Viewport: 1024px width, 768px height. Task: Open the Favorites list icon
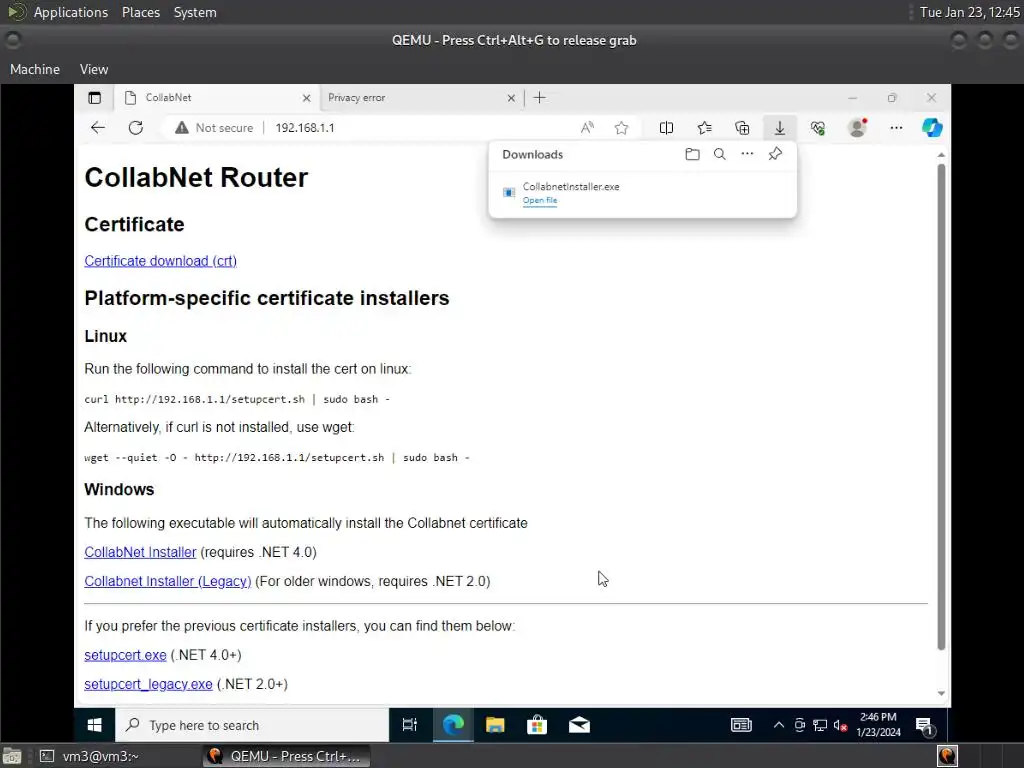(x=704, y=128)
